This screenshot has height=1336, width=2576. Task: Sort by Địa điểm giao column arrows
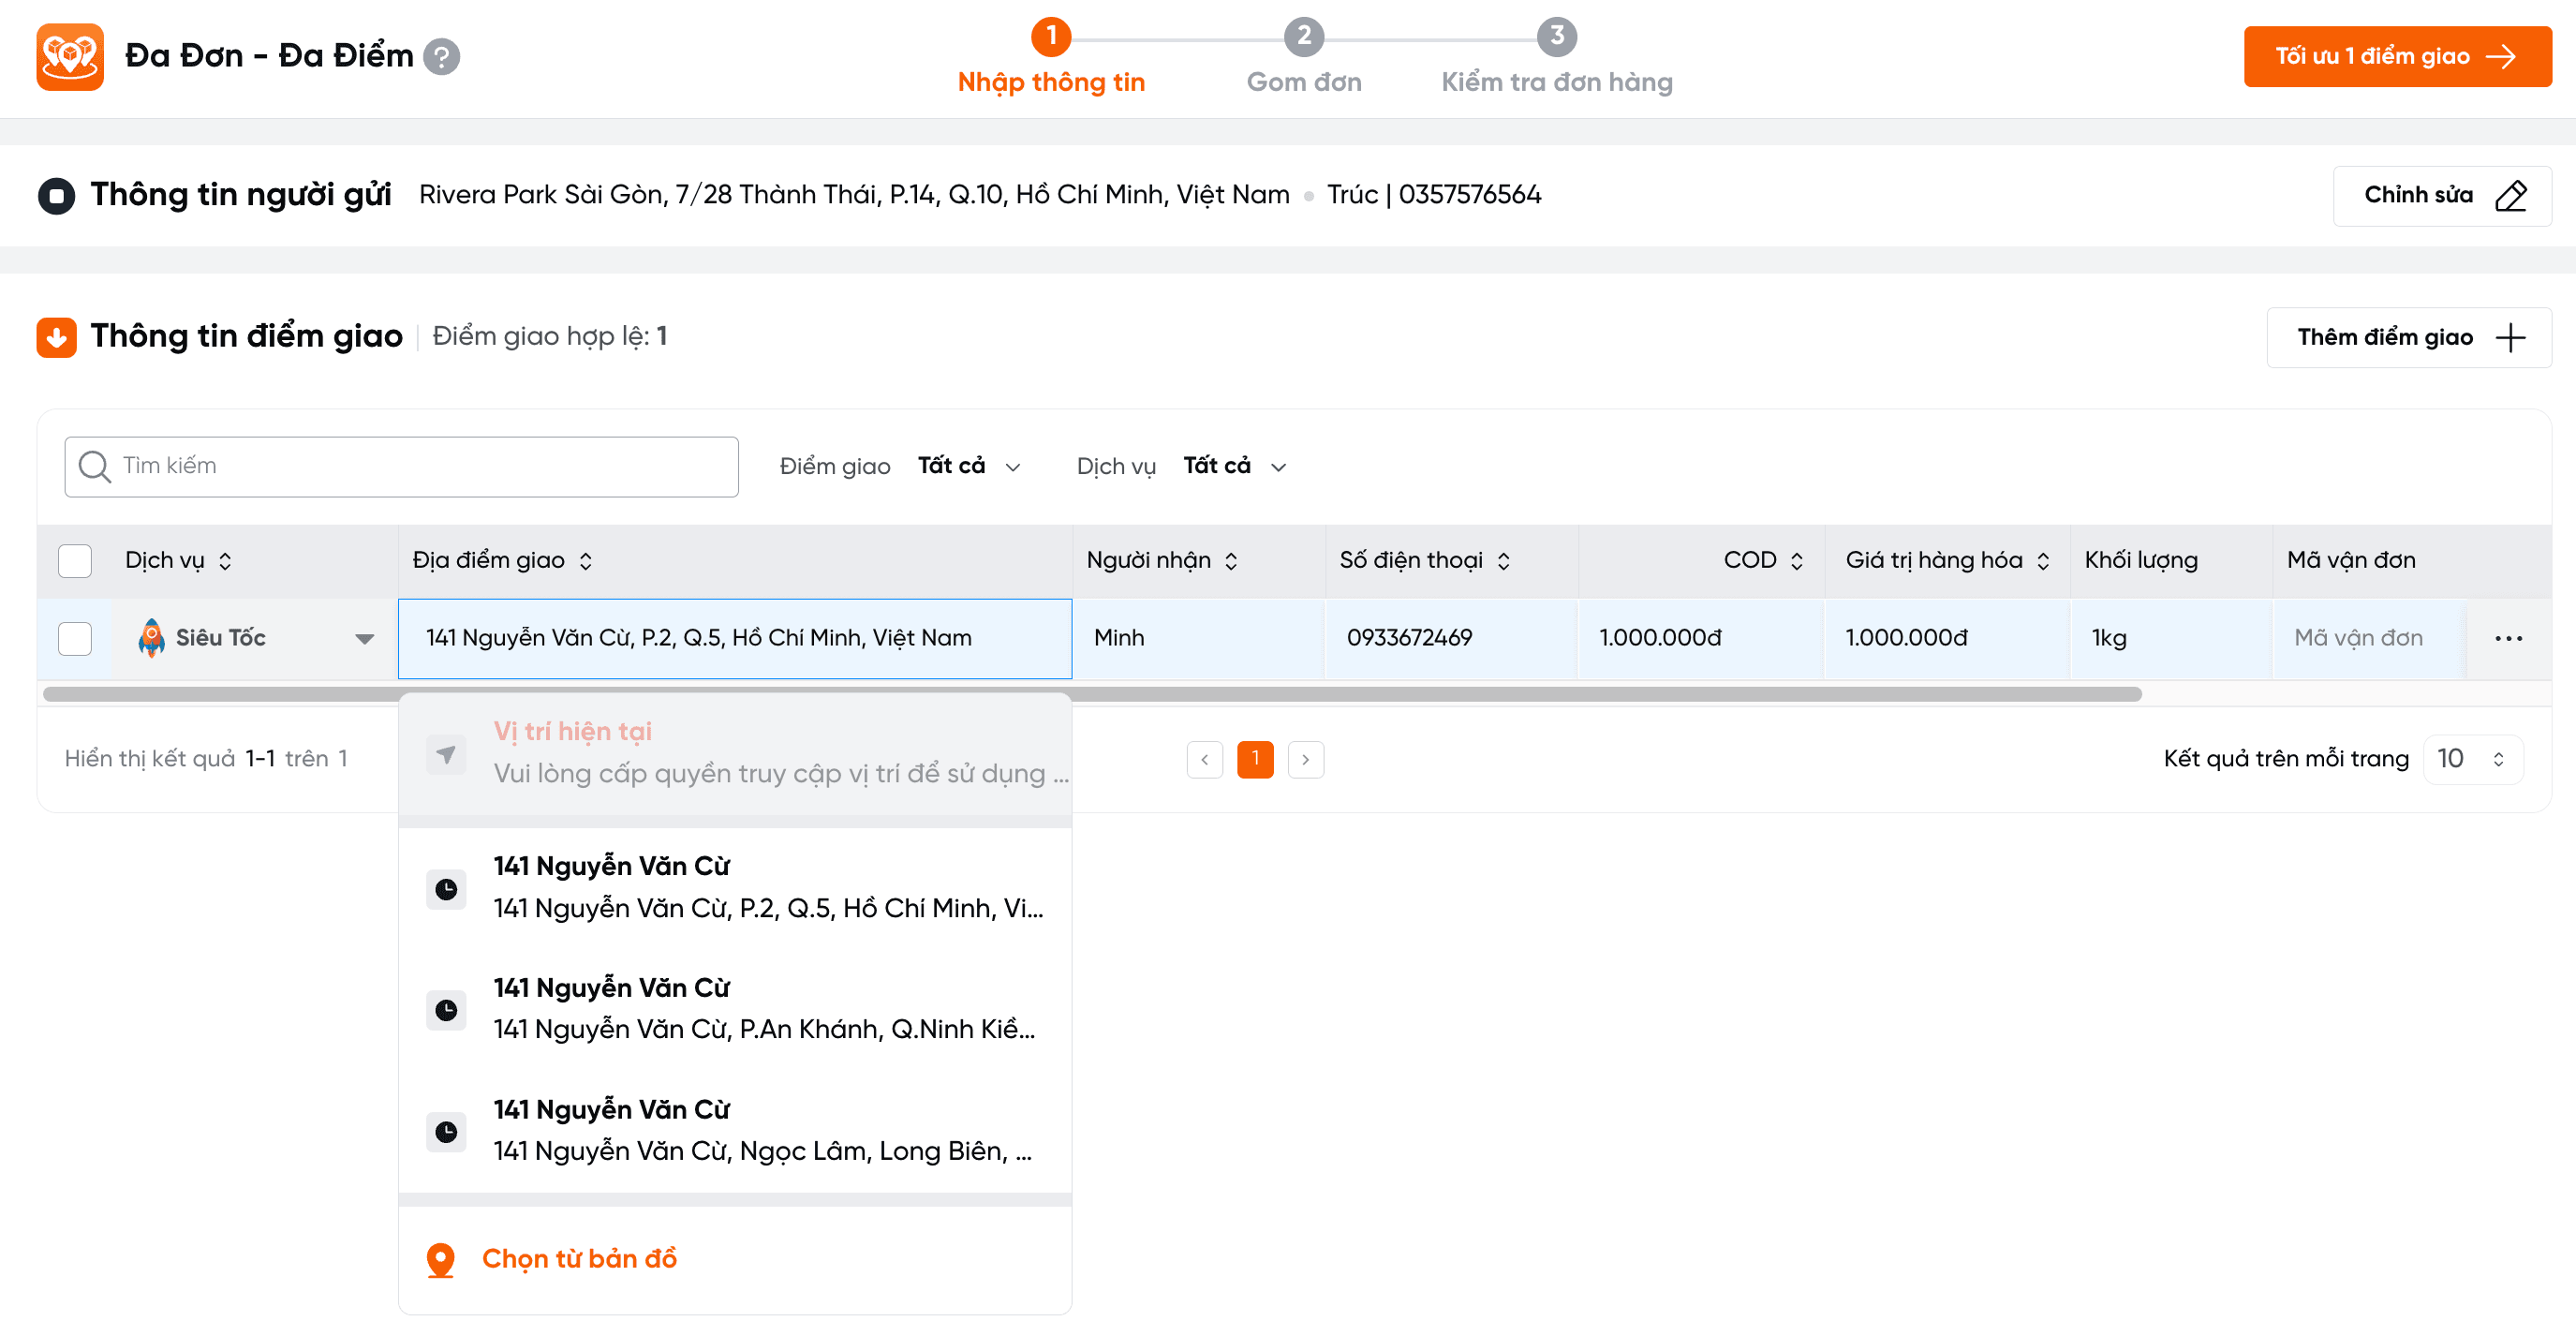click(x=586, y=561)
